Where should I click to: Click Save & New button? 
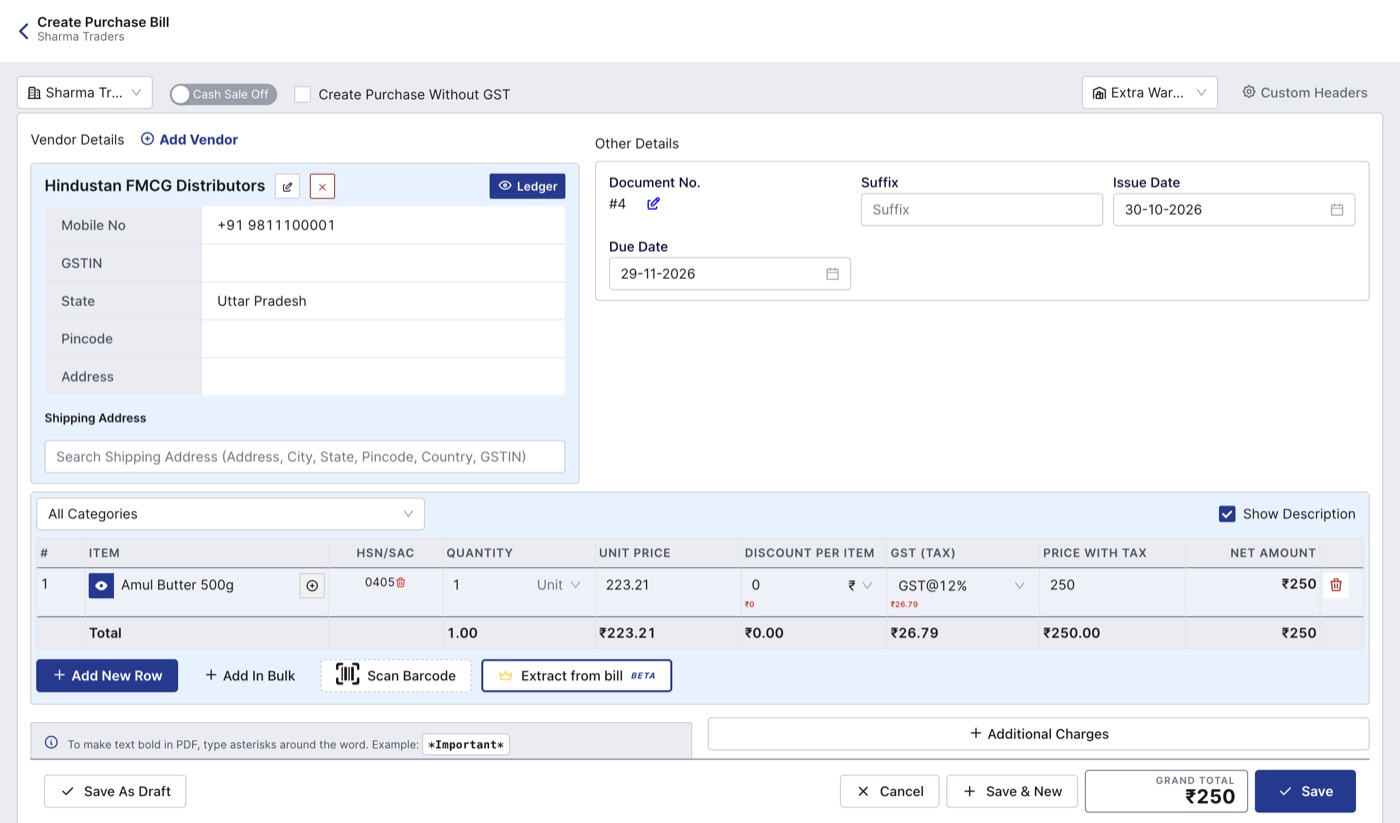click(x=1012, y=791)
